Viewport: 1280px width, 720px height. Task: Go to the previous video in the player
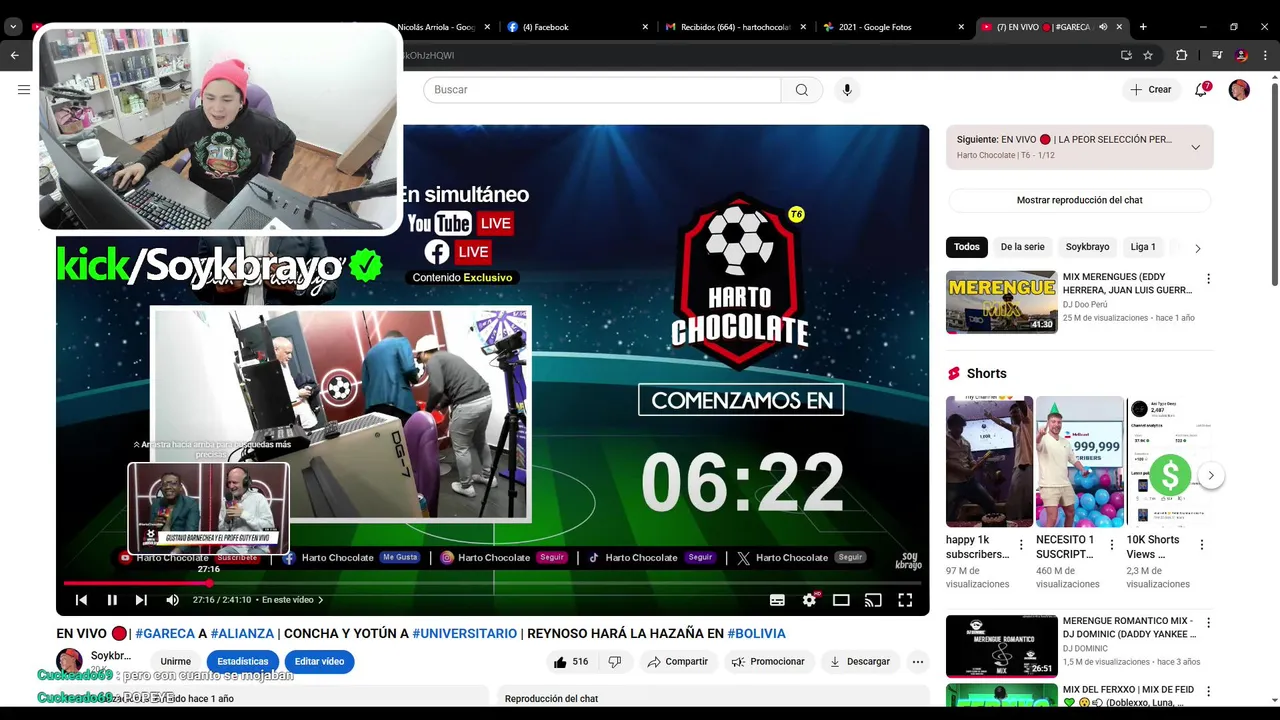[x=82, y=600]
